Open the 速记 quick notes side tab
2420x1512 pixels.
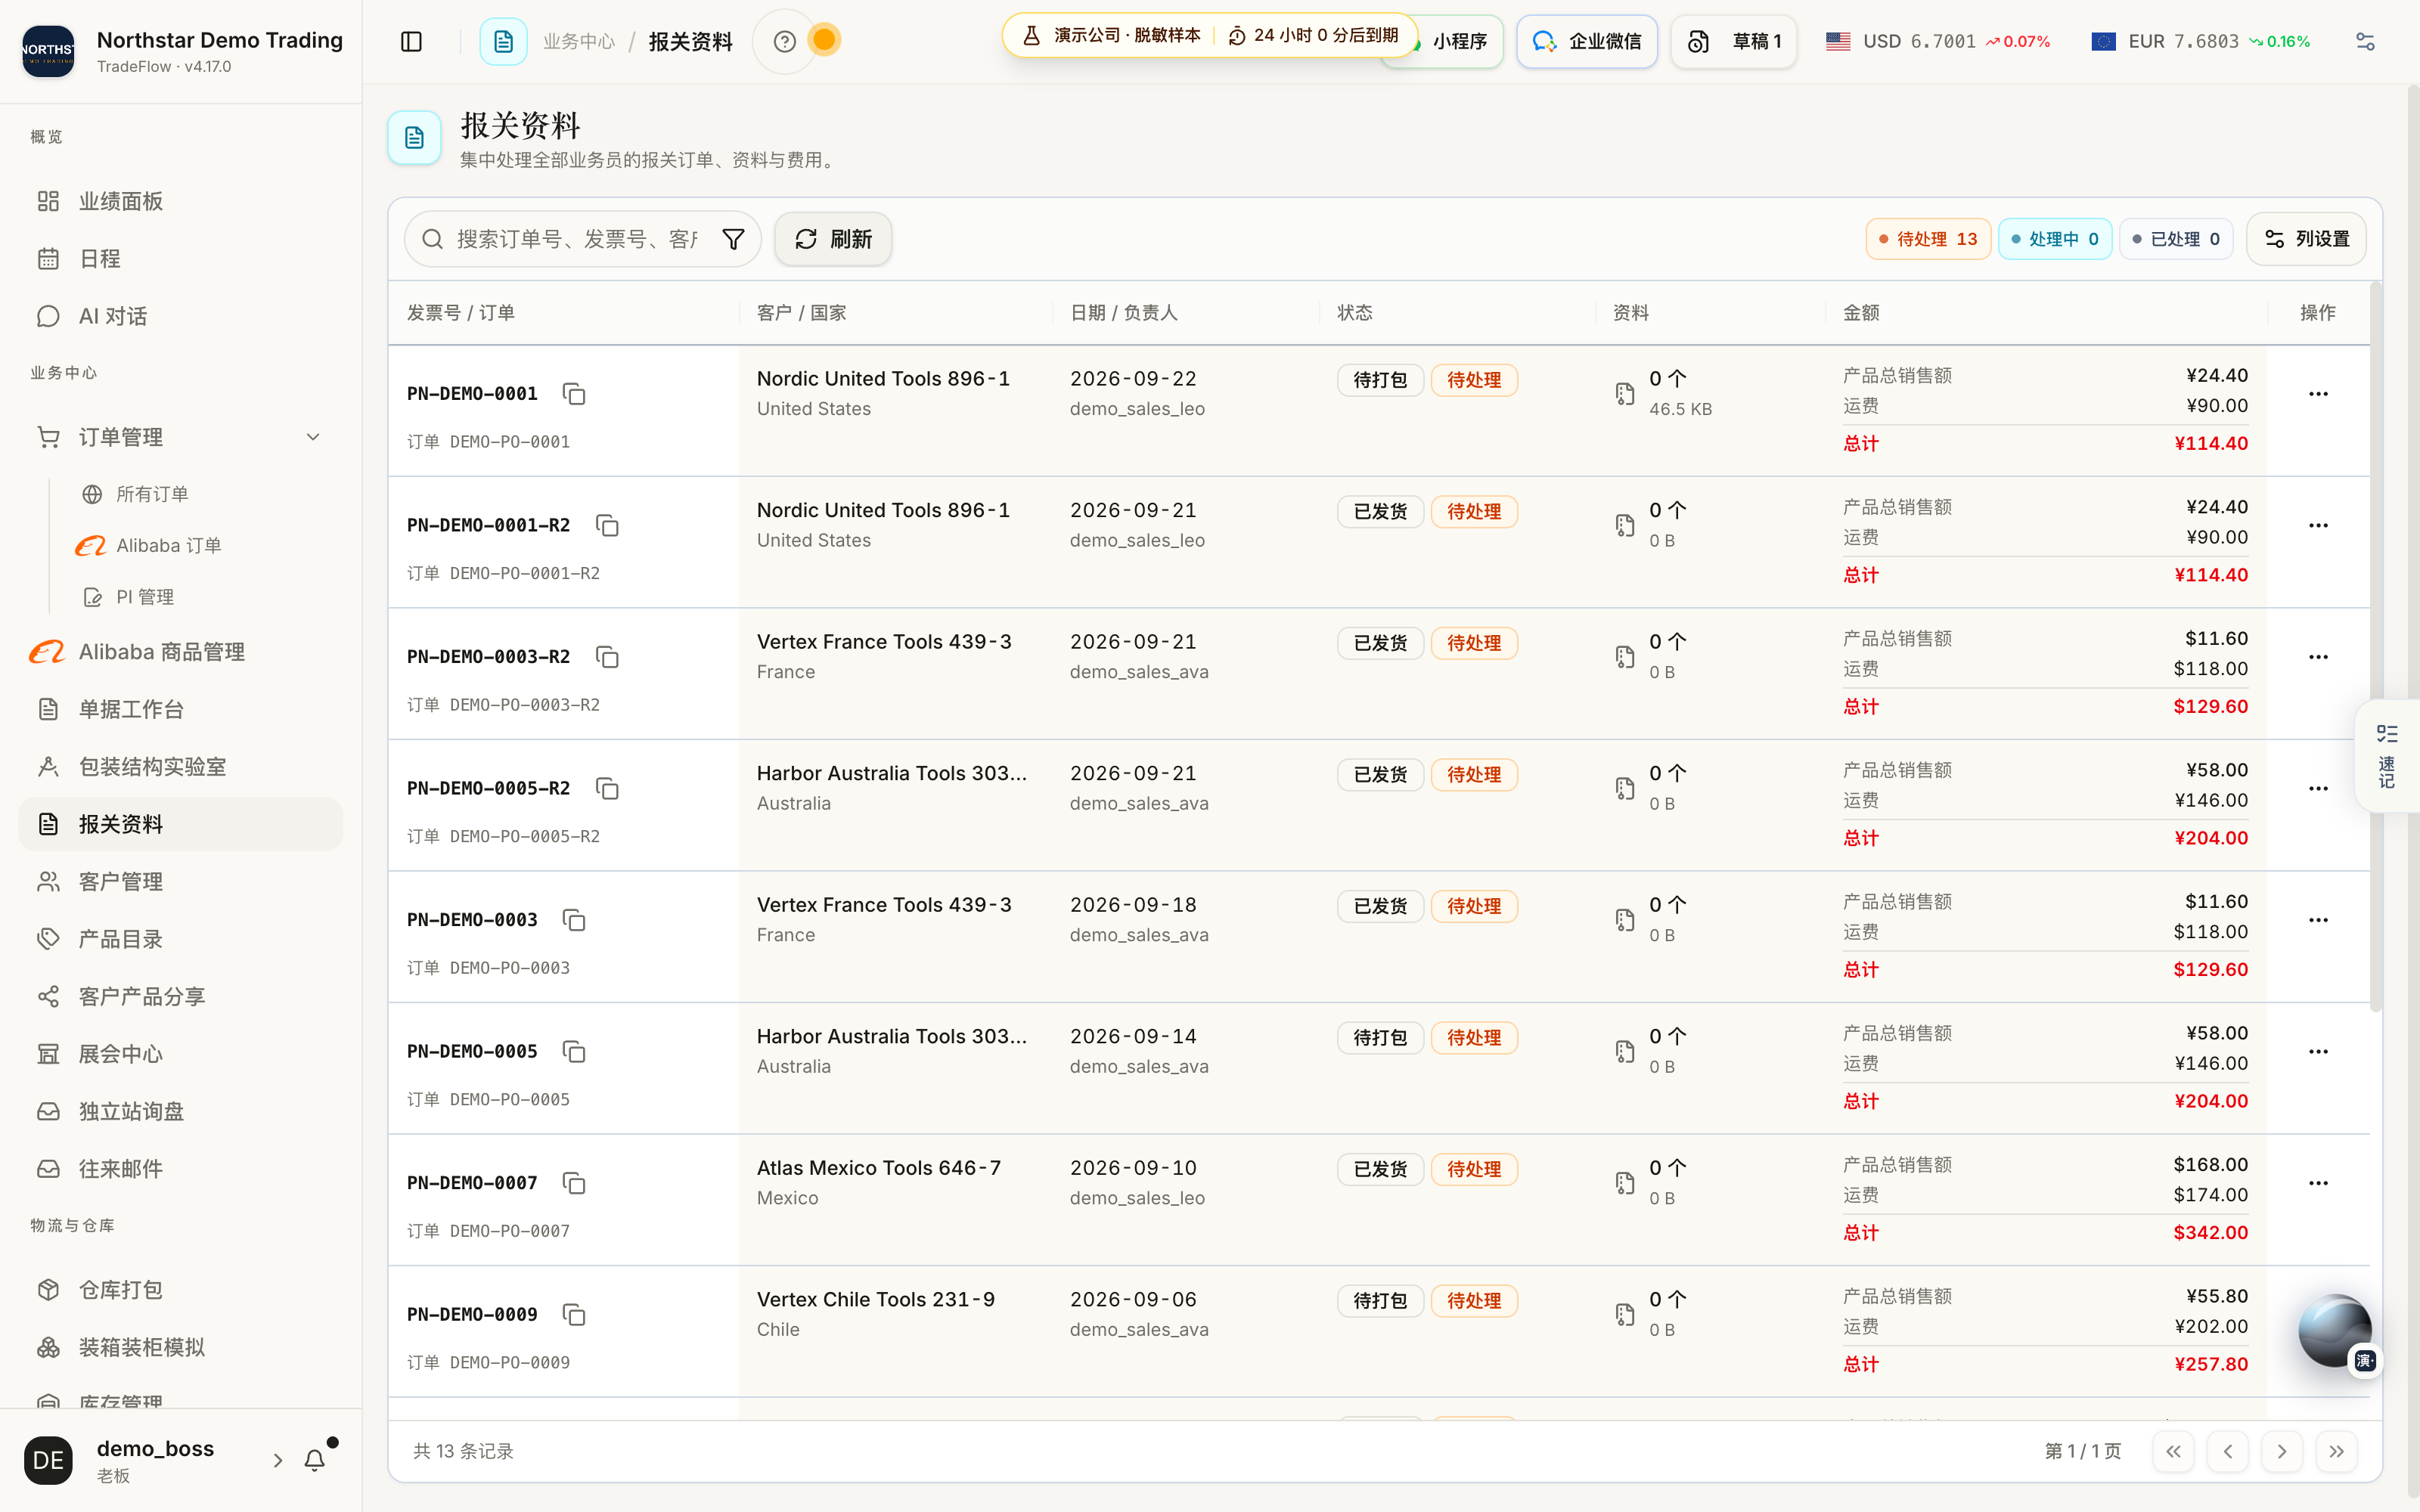(2387, 756)
